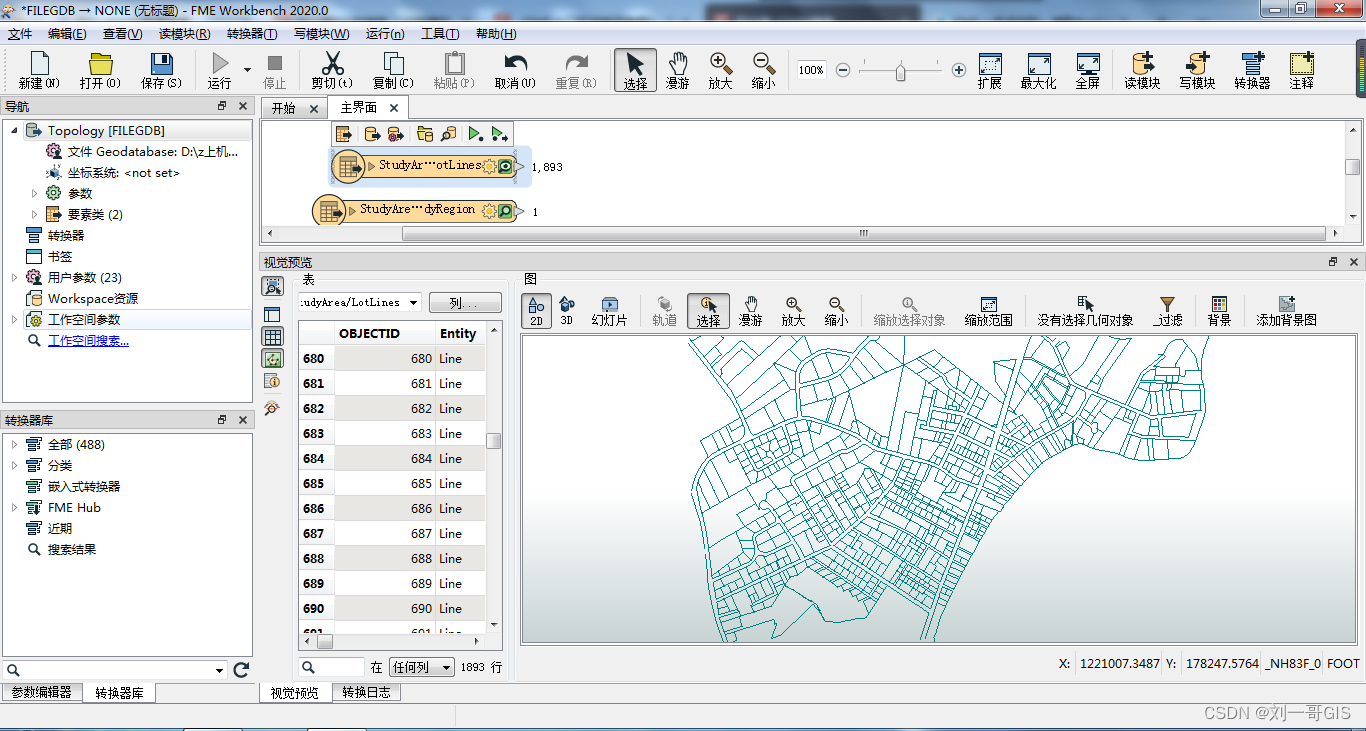
Task: Click the 保存 (Save) disk icon
Action: click(x=161, y=64)
